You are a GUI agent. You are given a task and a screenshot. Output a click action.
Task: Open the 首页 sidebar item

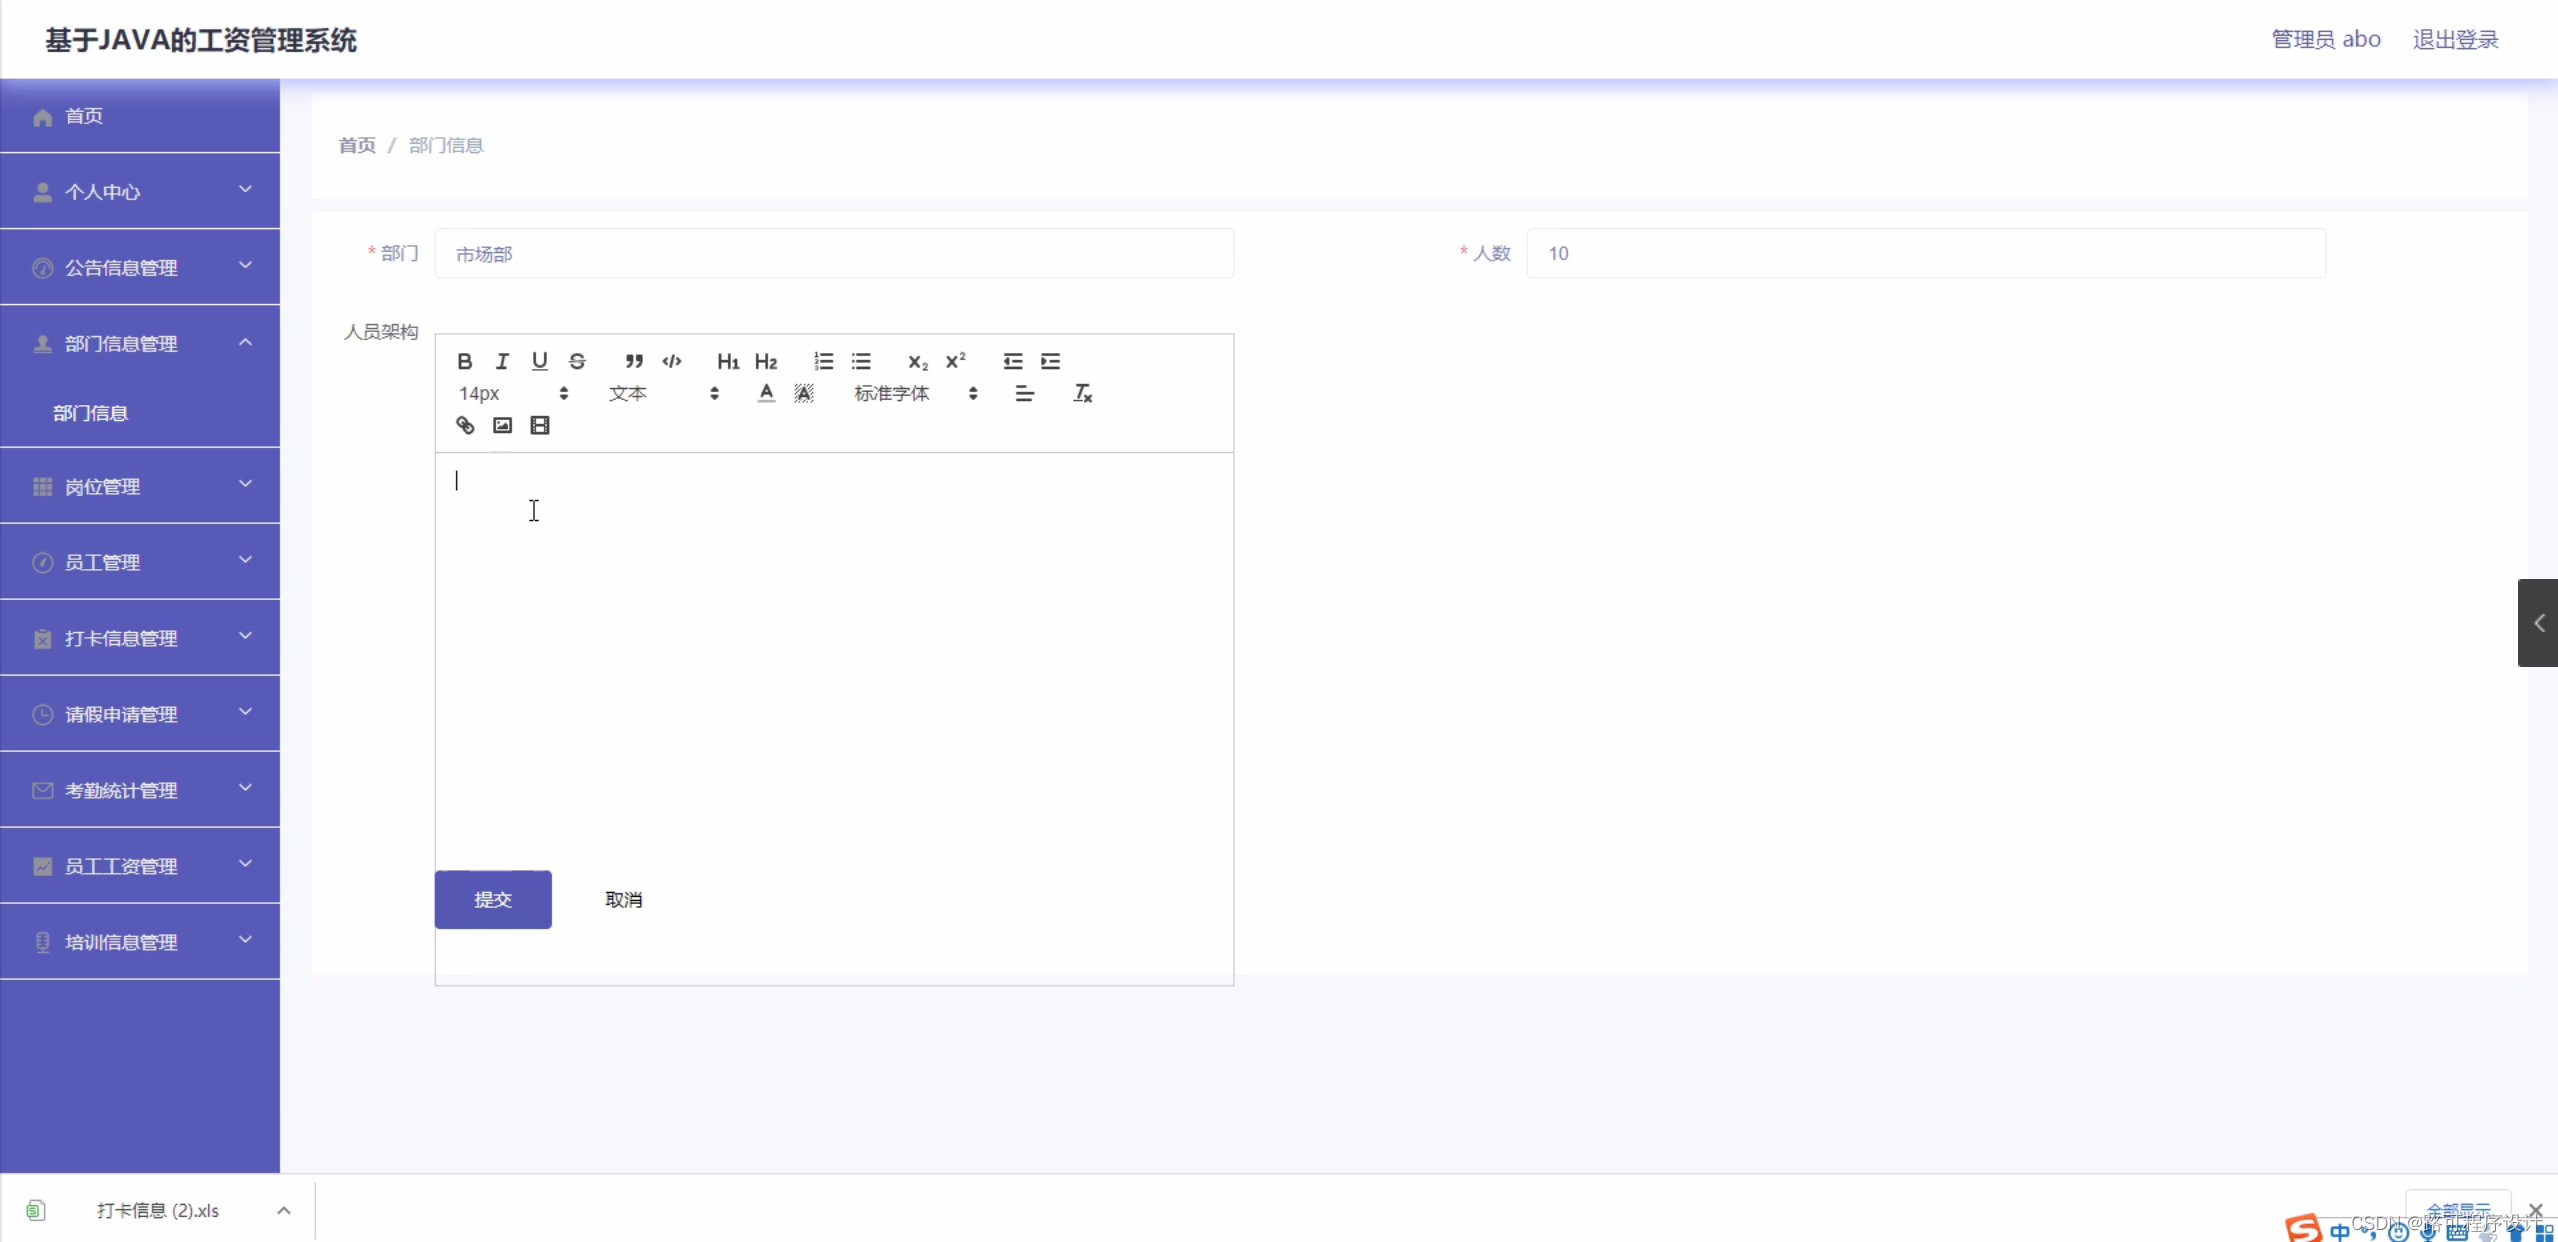(84, 116)
